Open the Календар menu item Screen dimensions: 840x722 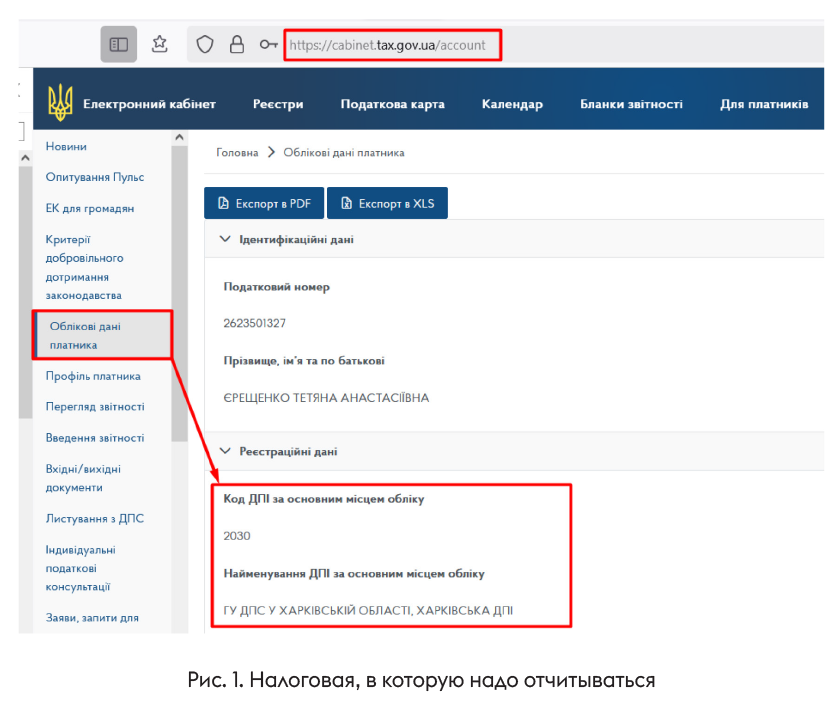click(x=512, y=104)
